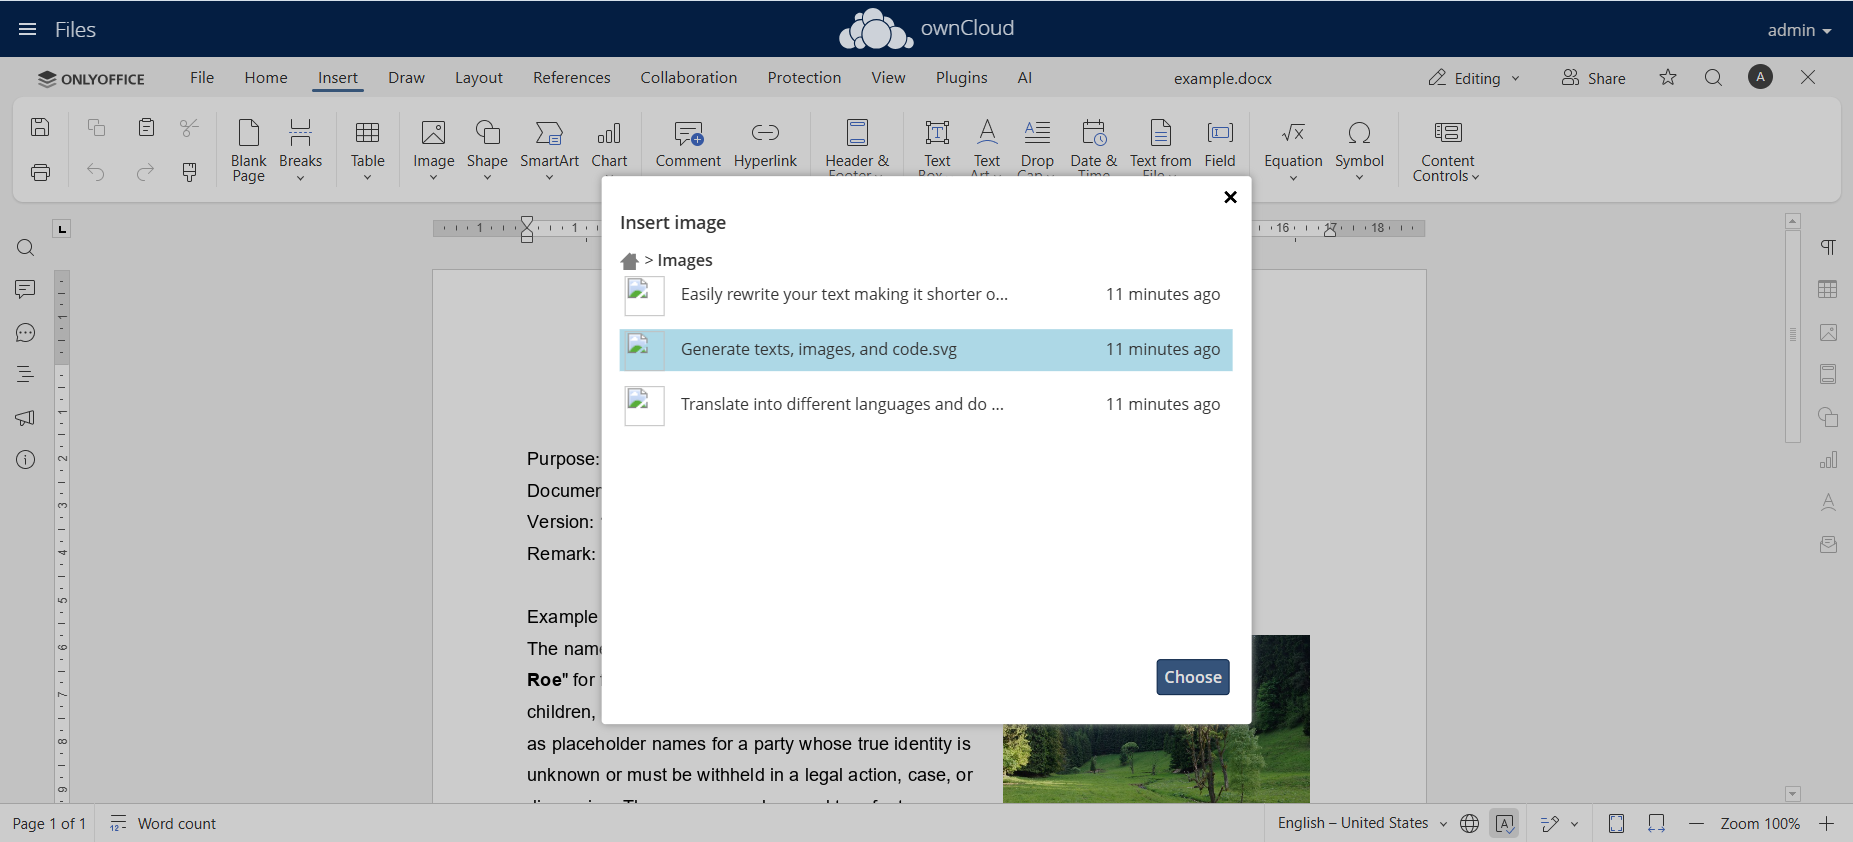Switch to the Home tab
1853x842 pixels.
click(x=266, y=77)
